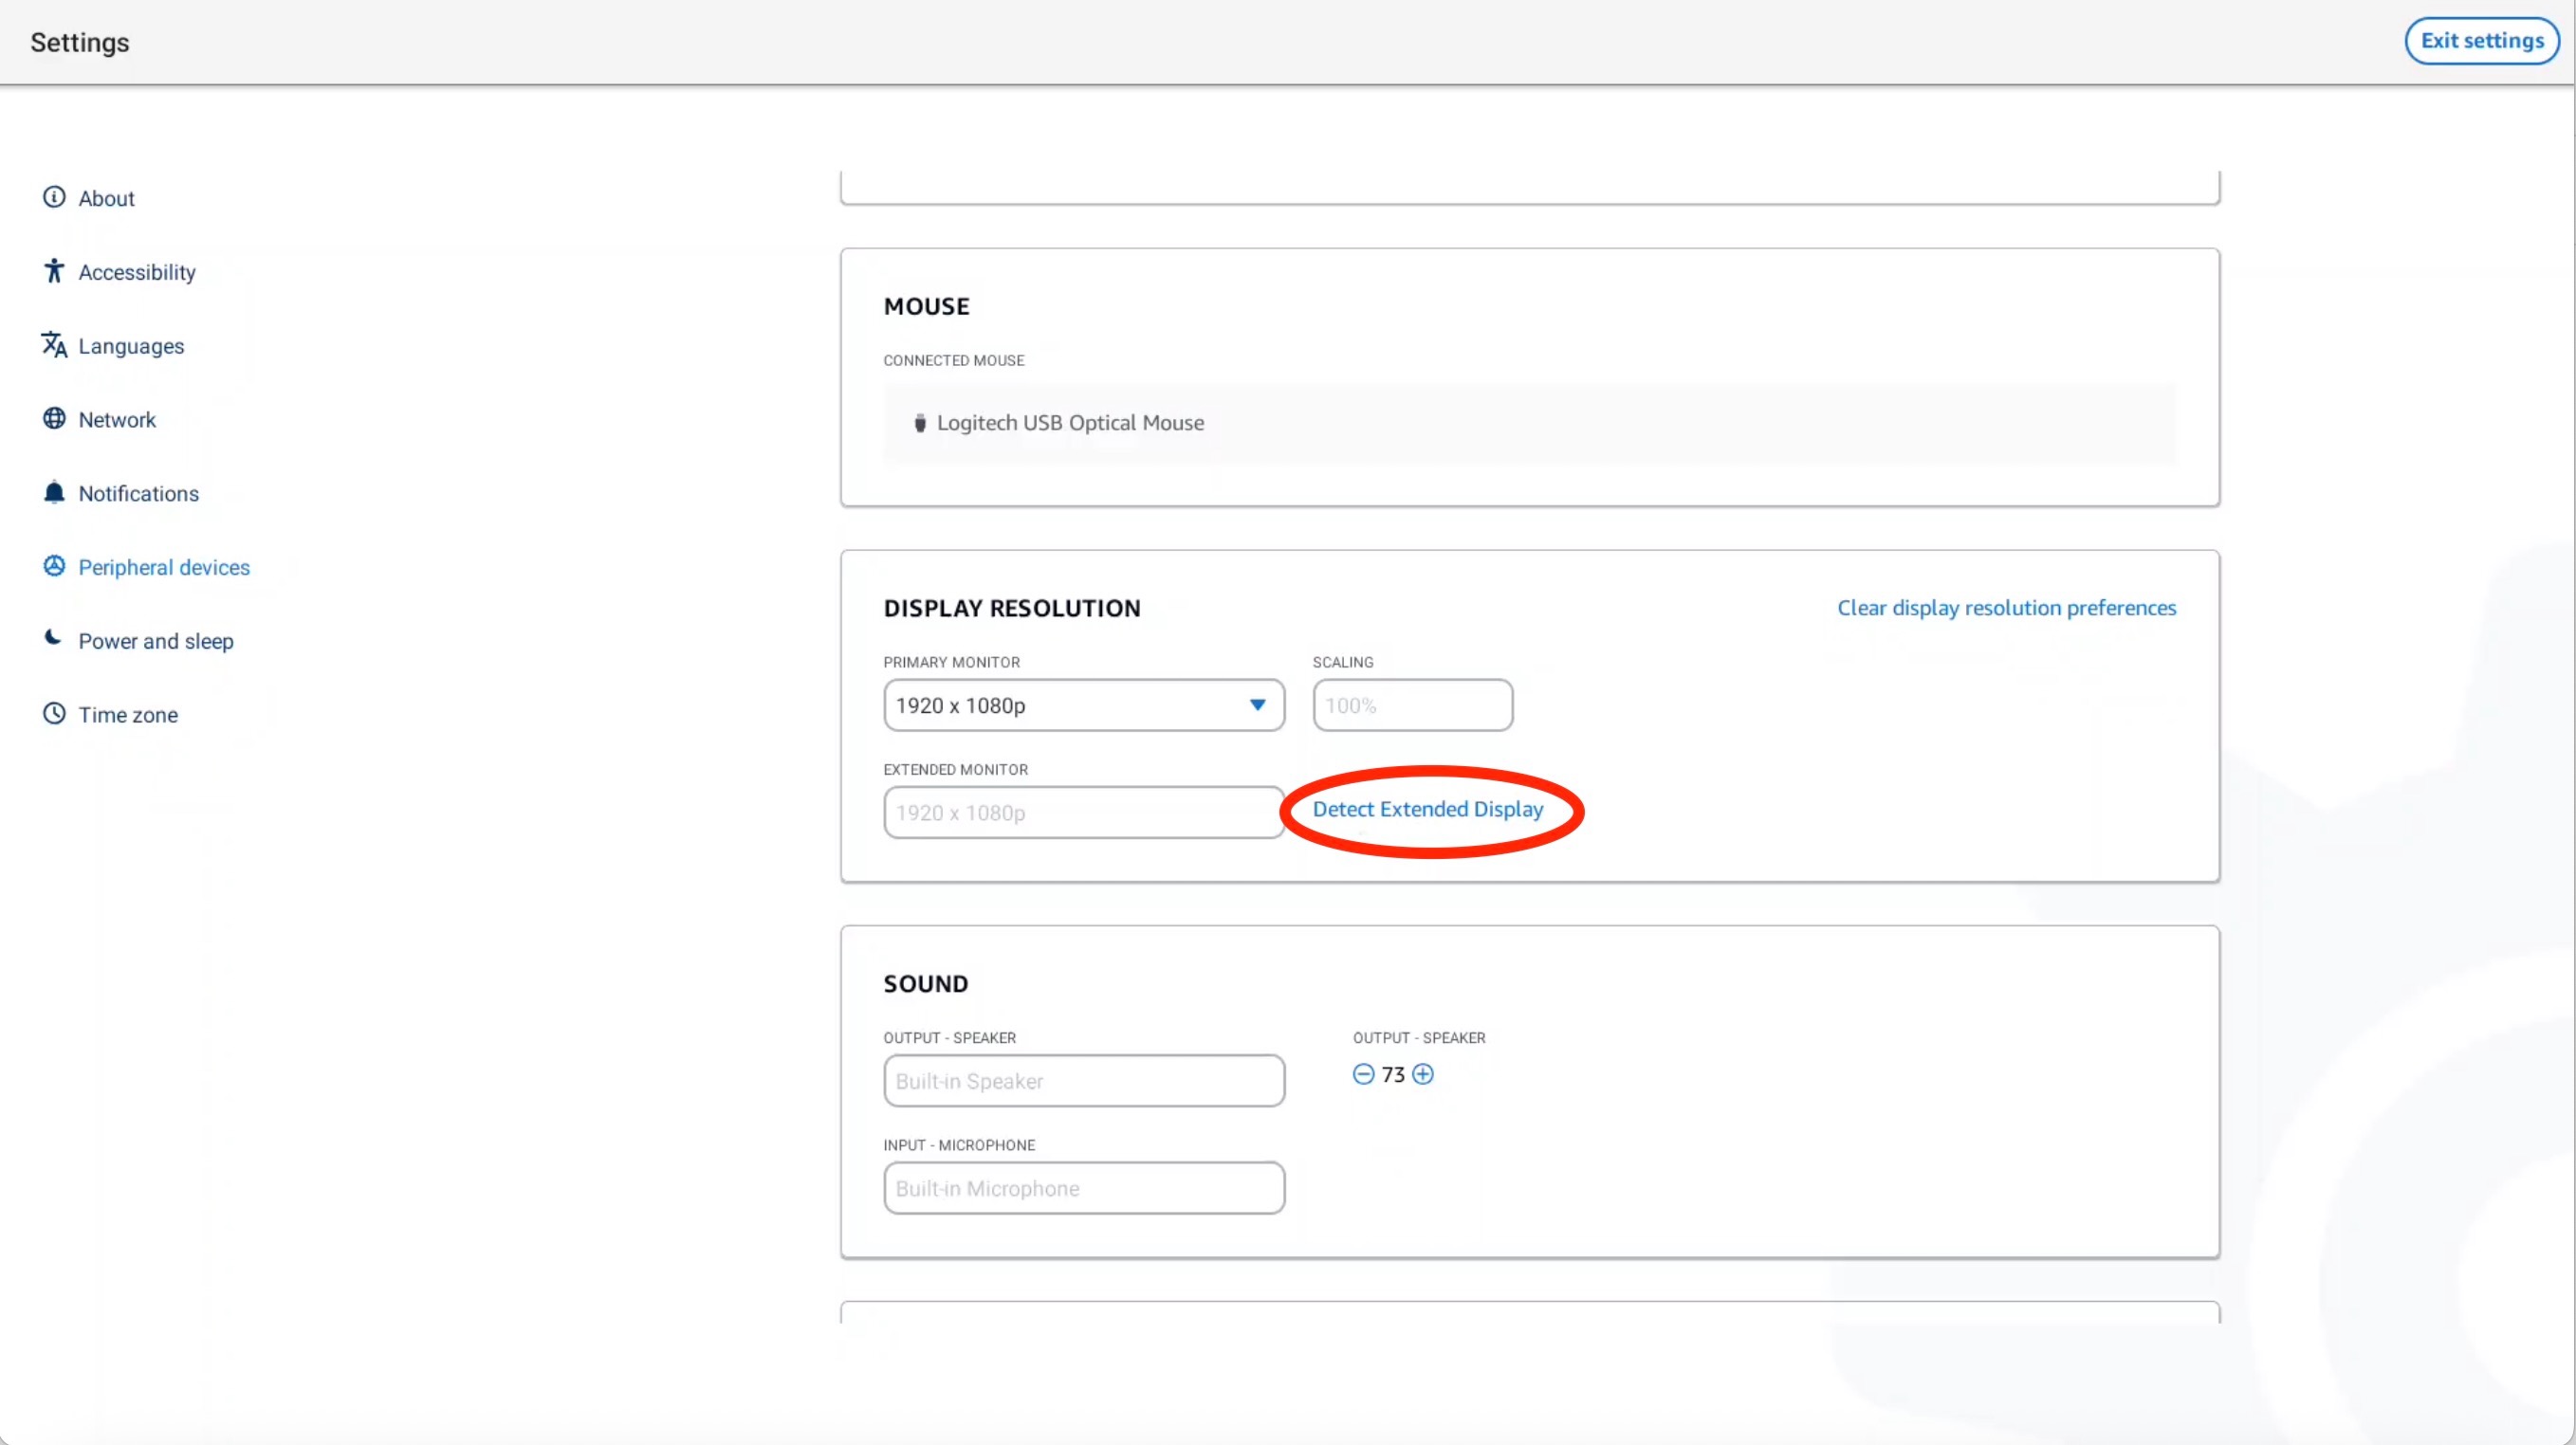Click the Time zone clock icon
Viewport: 2576px width, 1445px height.
click(53, 713)
